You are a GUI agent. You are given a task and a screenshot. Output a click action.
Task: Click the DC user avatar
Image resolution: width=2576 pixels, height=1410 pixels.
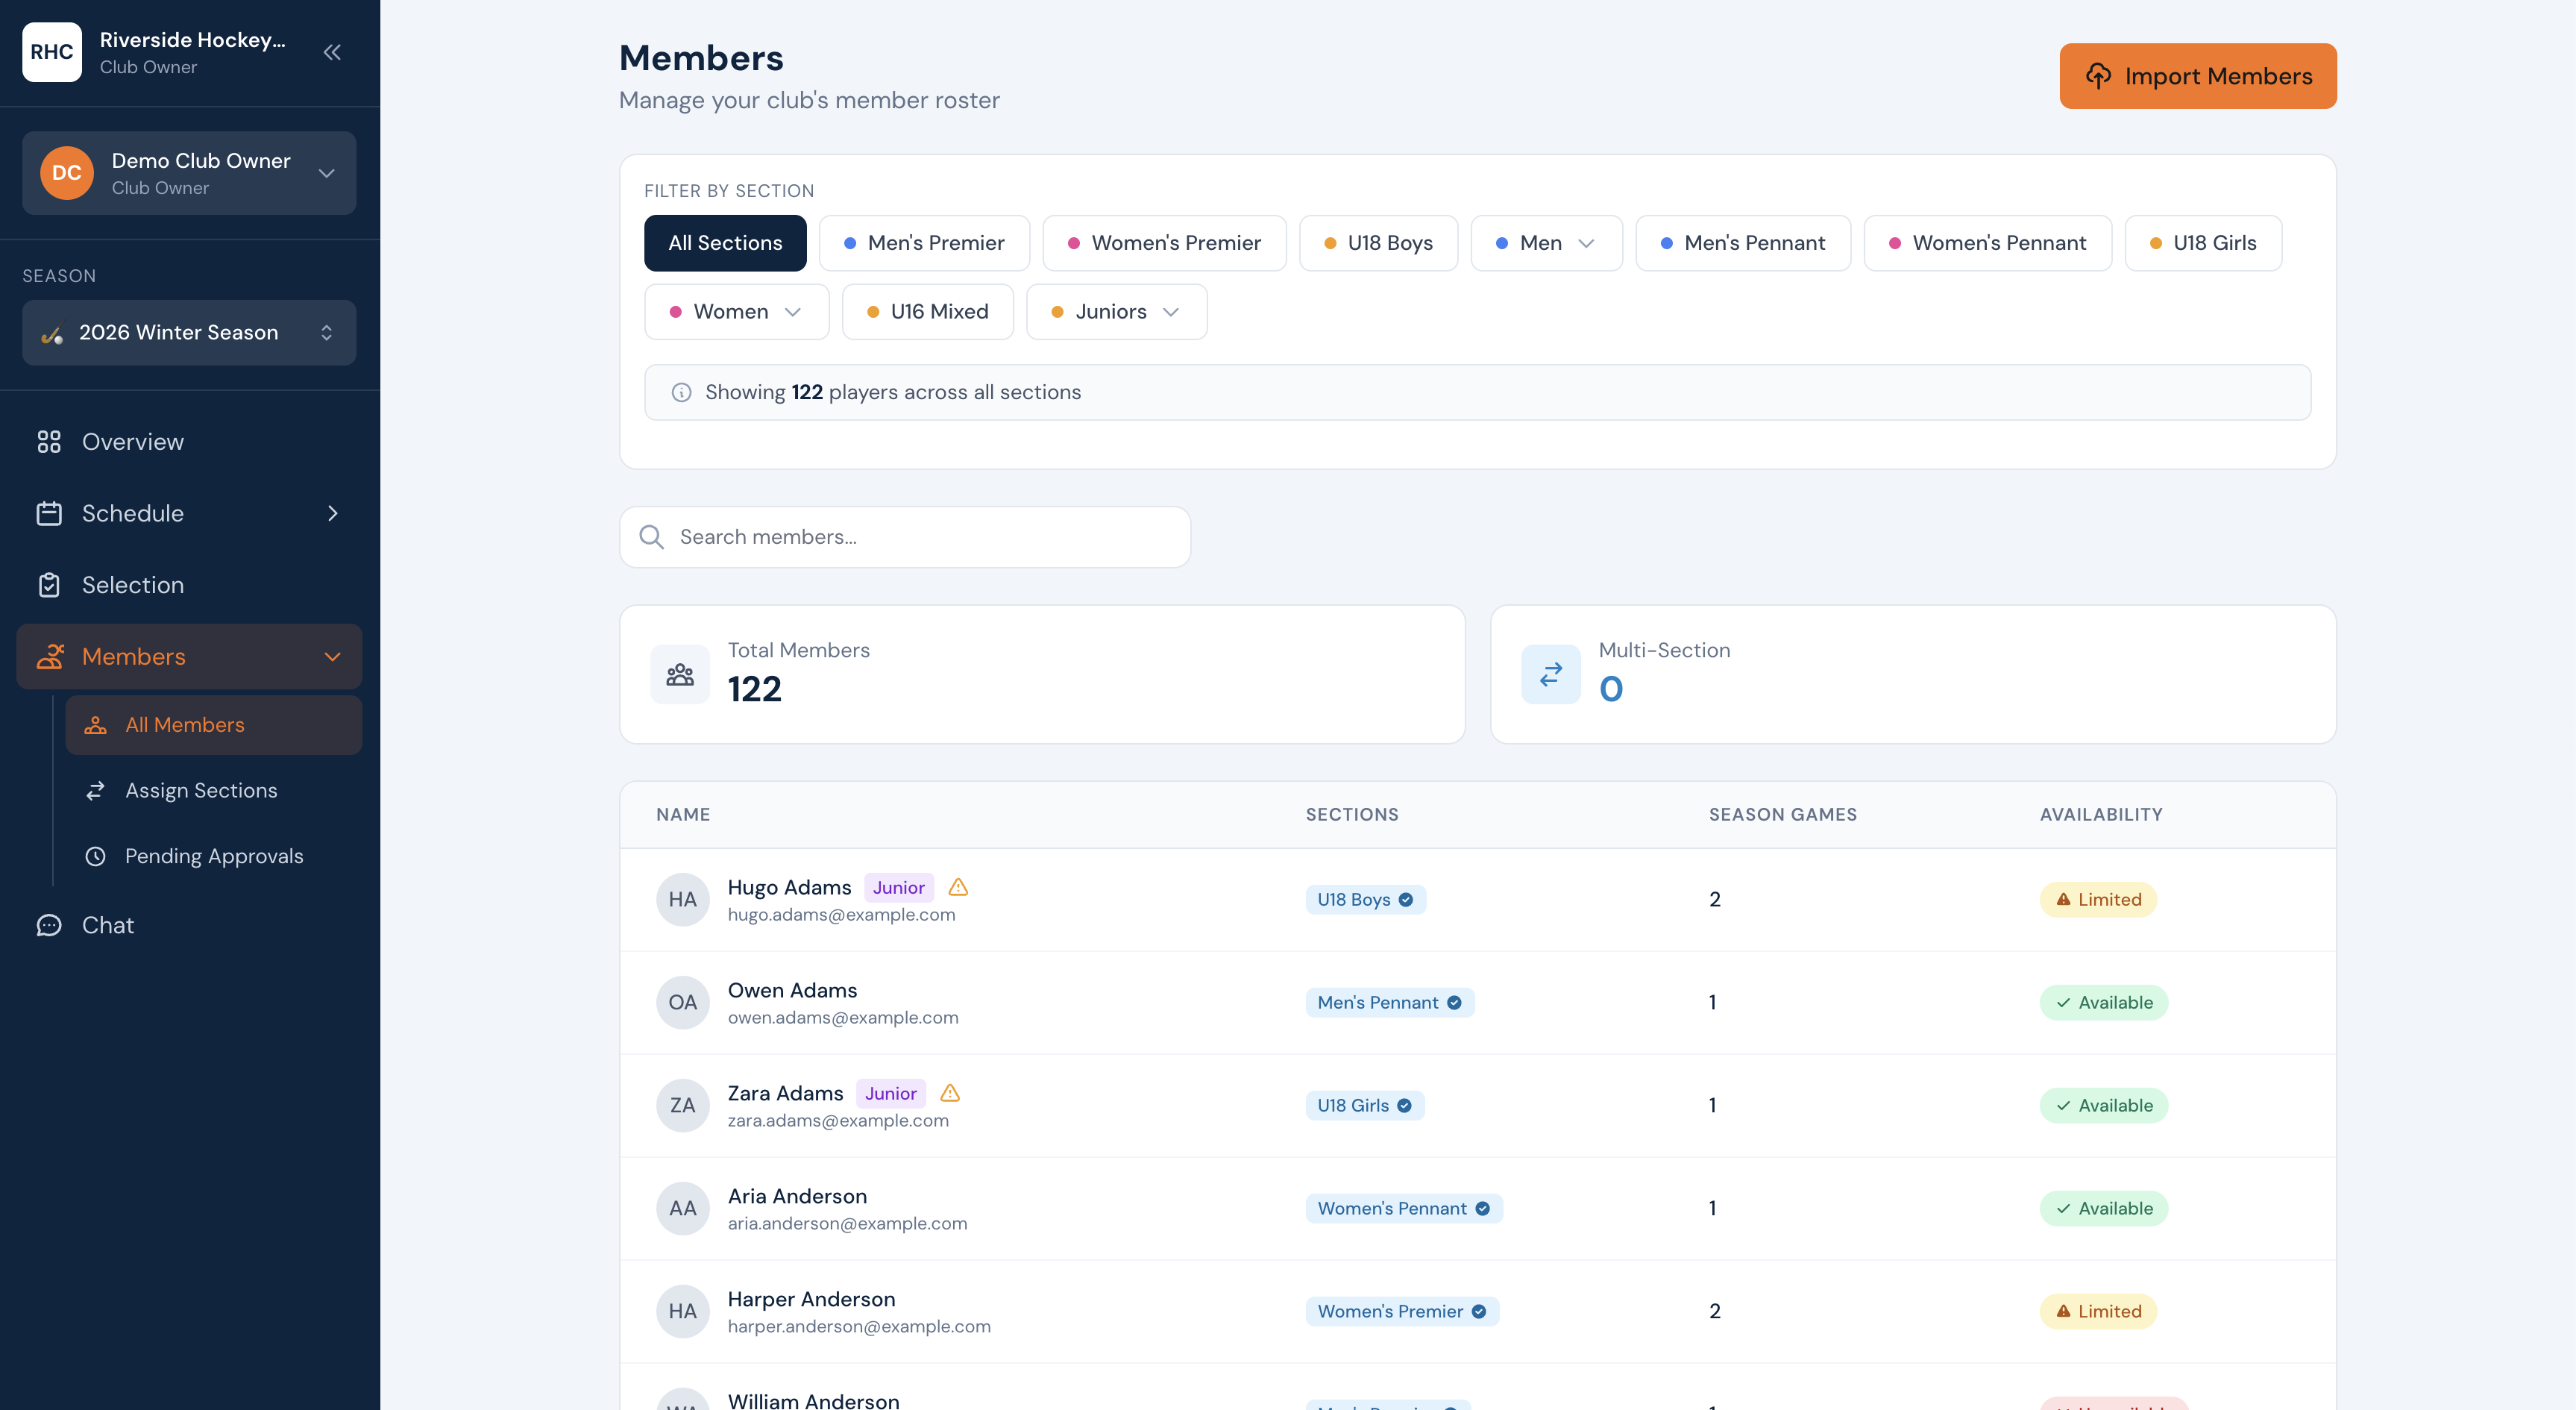[x=67, y=173]
